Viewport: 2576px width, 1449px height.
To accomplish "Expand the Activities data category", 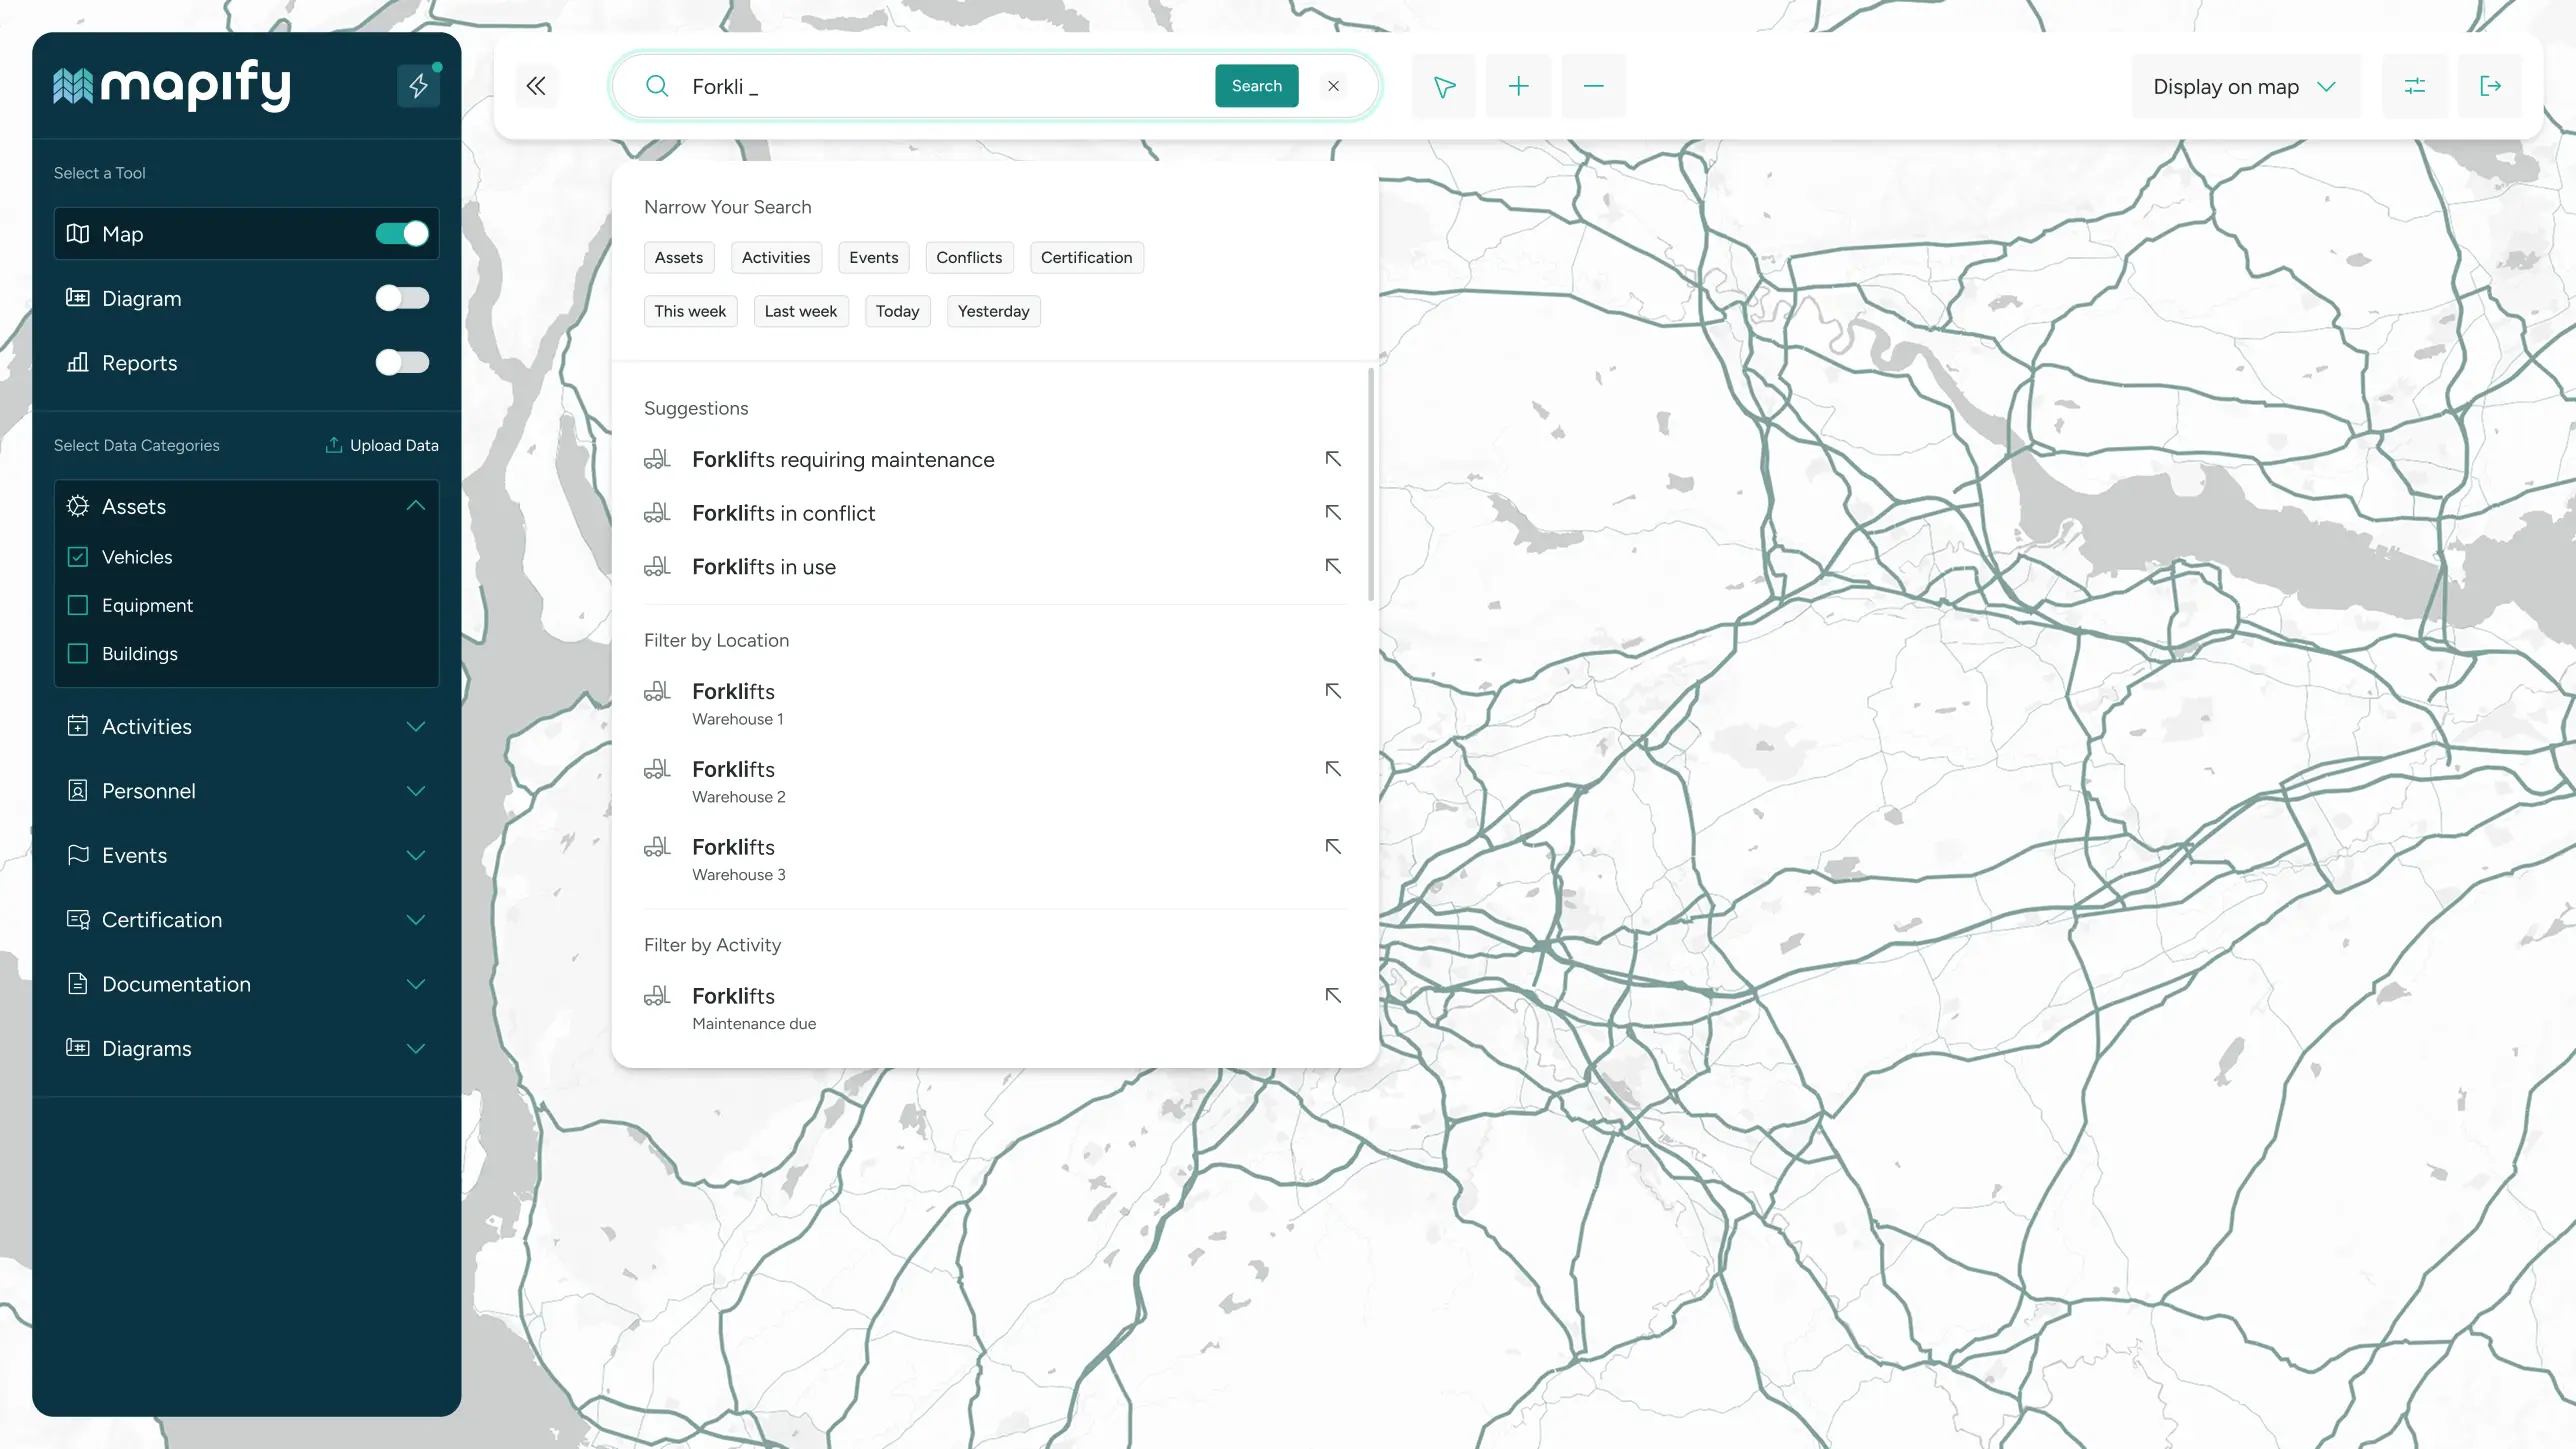I will [416, 726].
